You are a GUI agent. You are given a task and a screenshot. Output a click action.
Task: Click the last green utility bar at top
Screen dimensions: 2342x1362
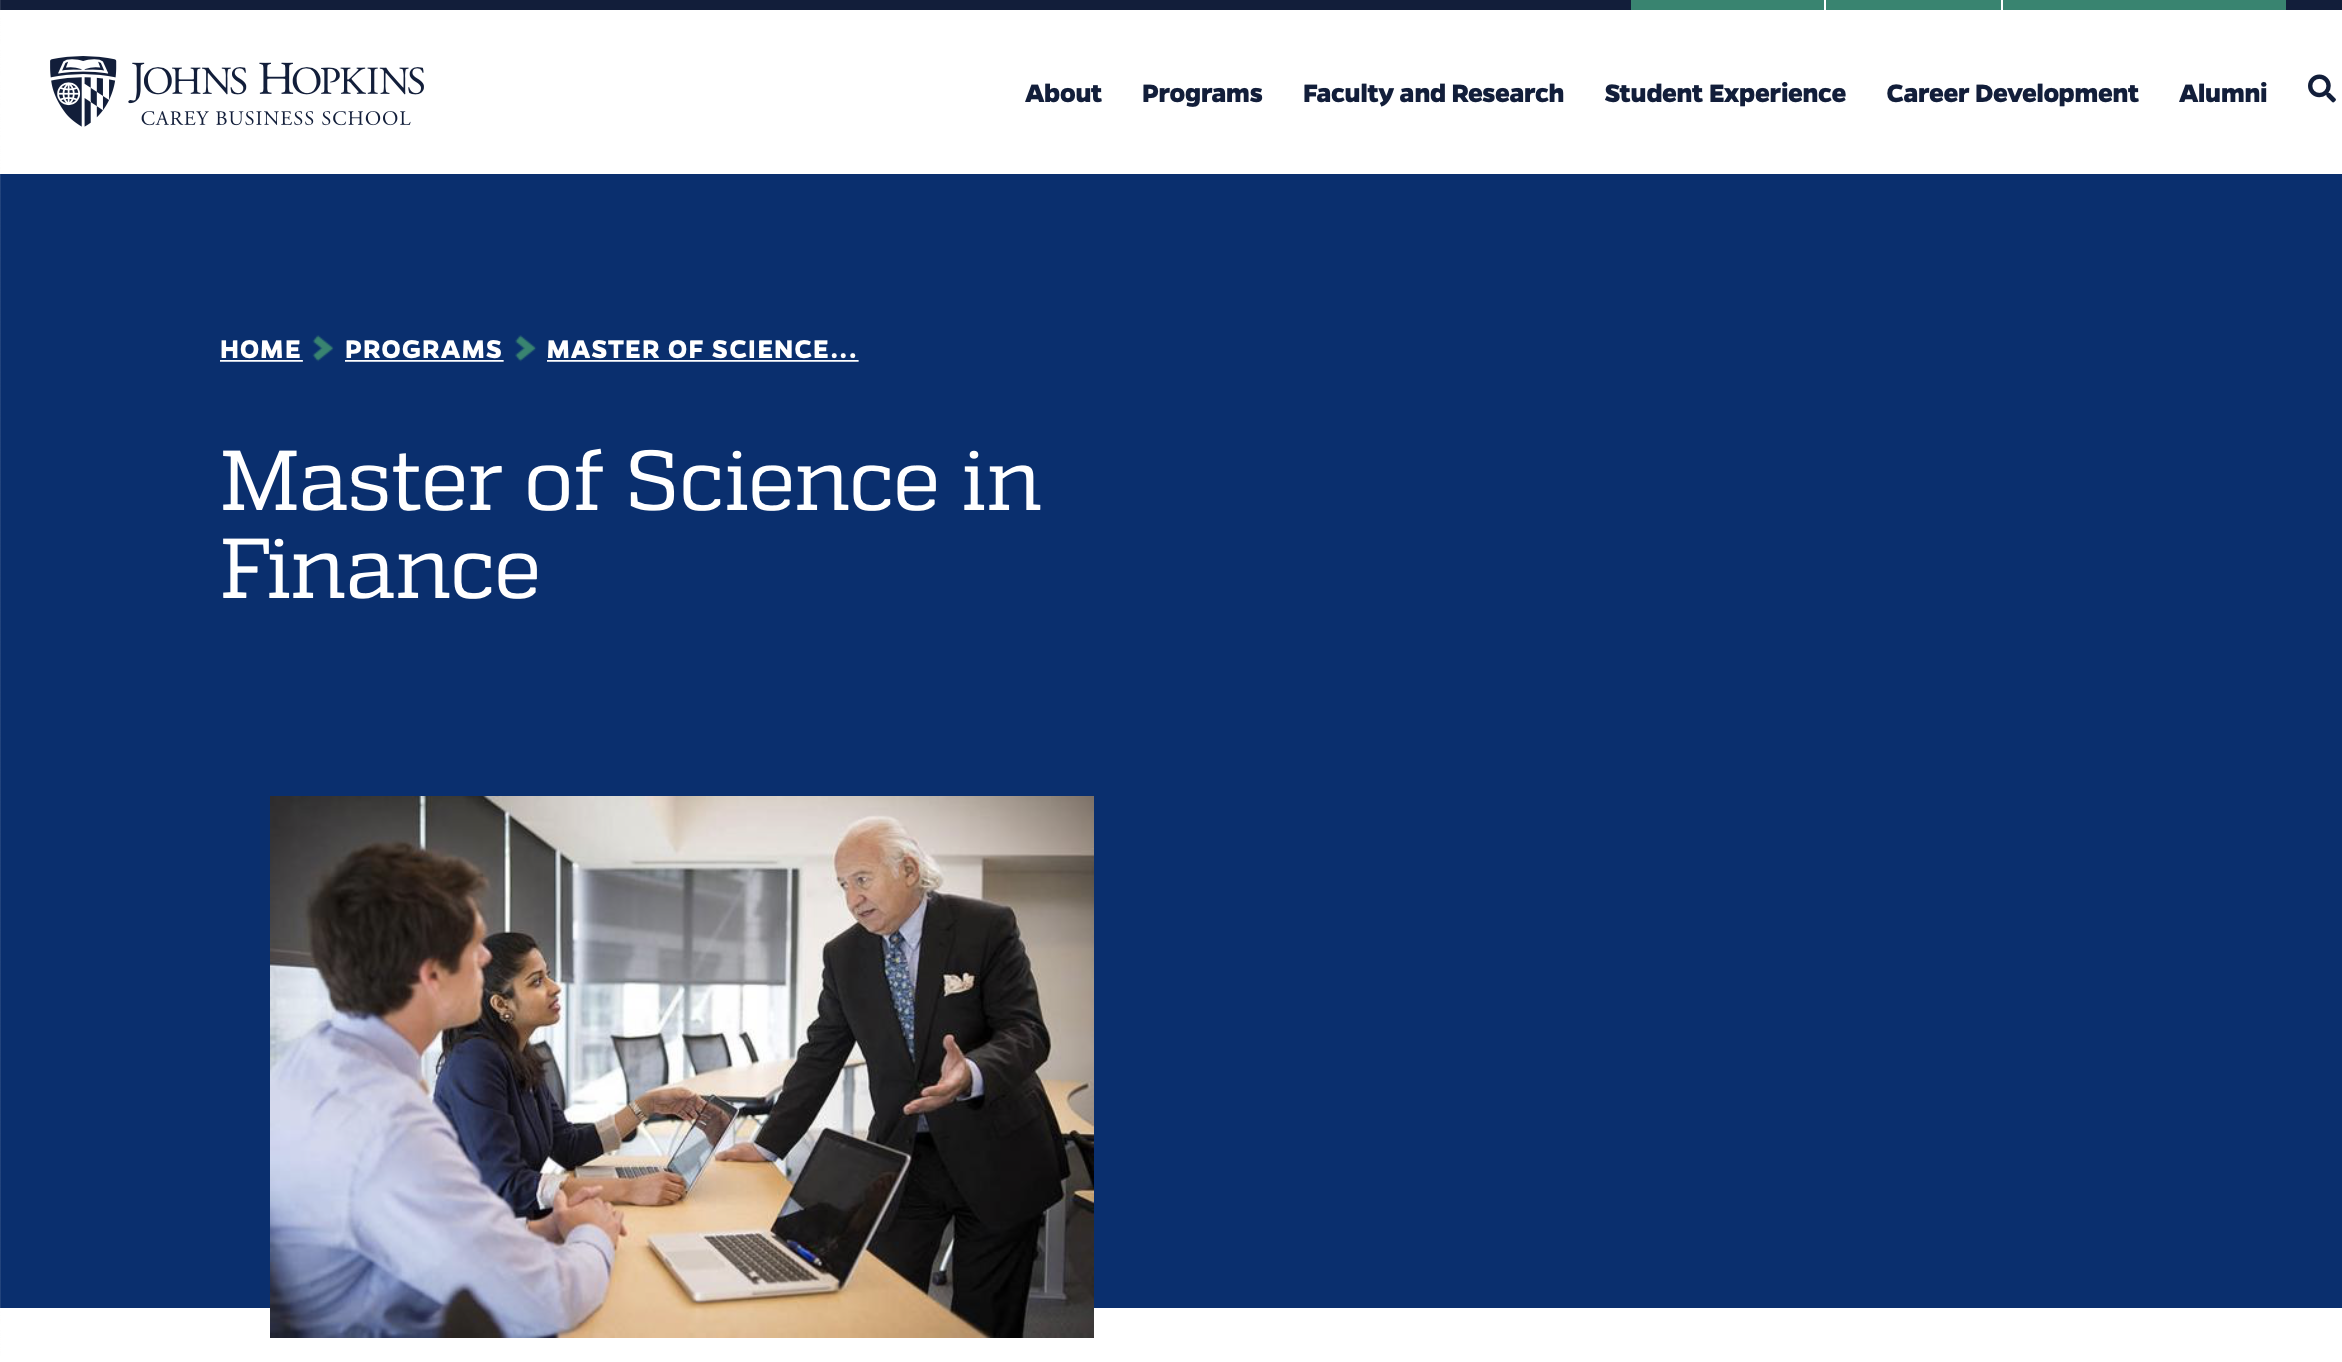tap(2144, 5)
